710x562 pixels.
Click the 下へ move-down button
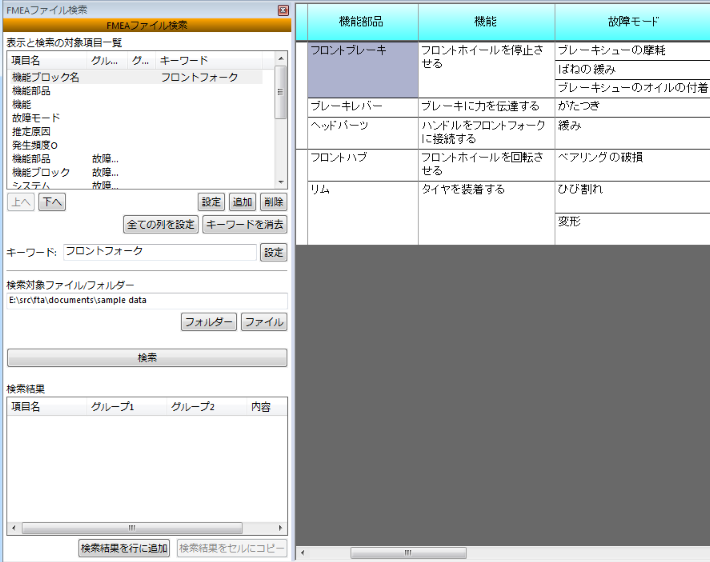click(52, 202)
